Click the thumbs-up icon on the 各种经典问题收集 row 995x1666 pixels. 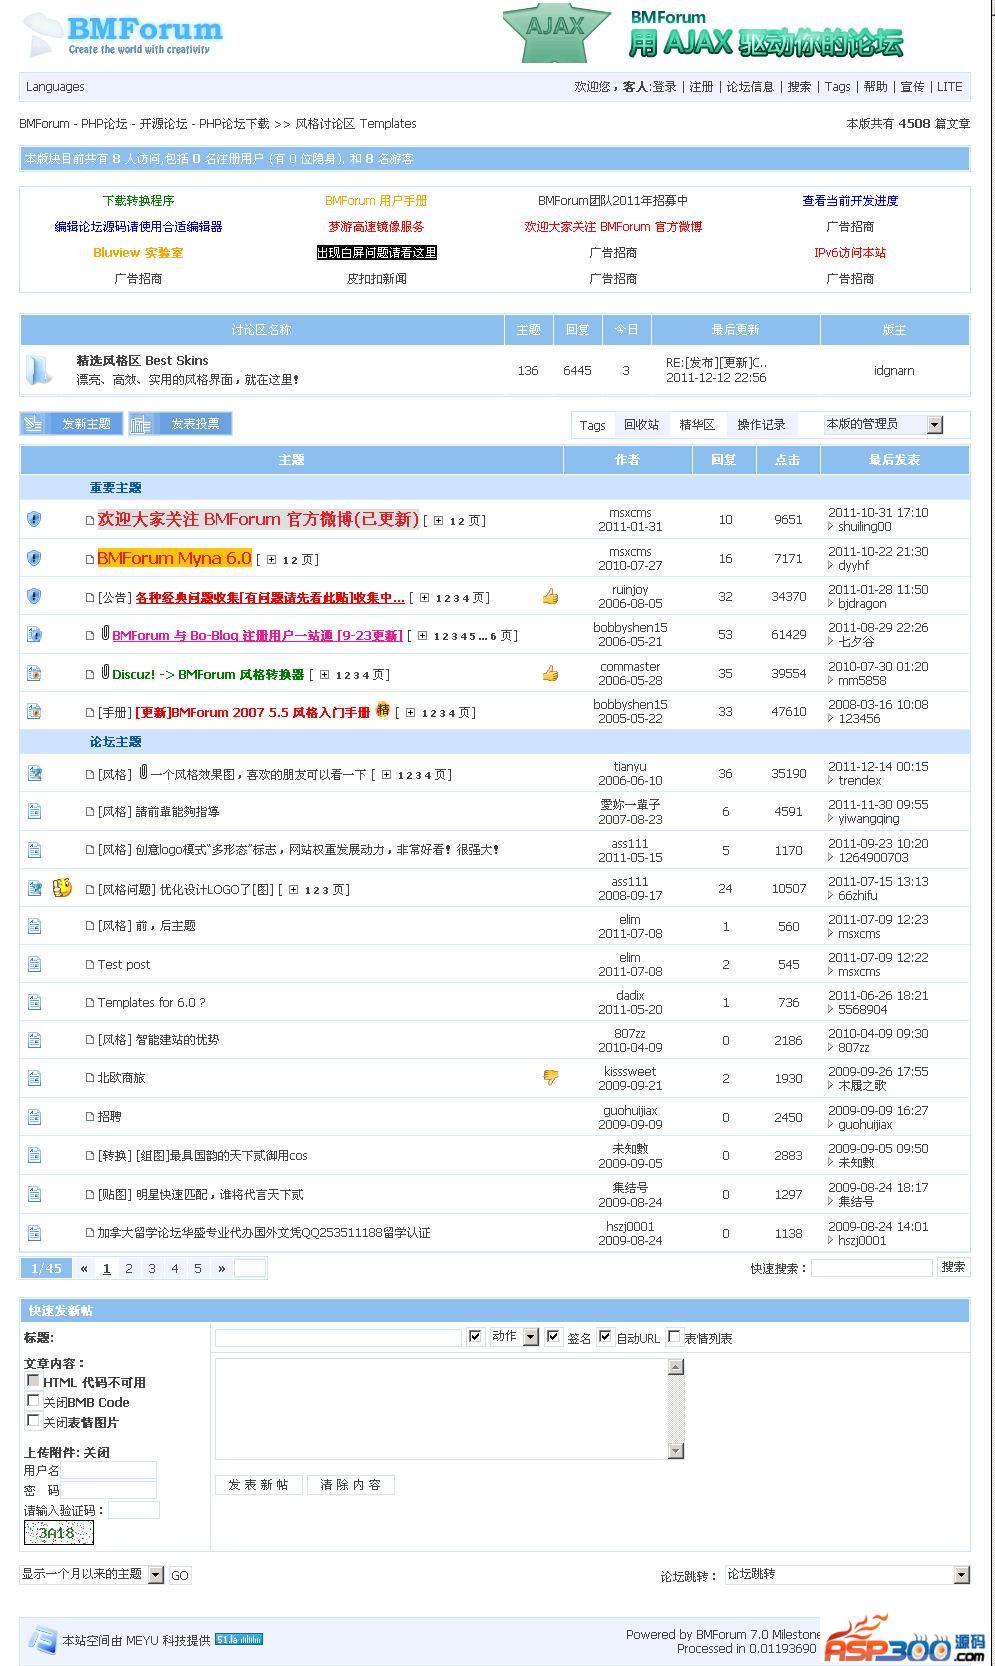[550, 597]
